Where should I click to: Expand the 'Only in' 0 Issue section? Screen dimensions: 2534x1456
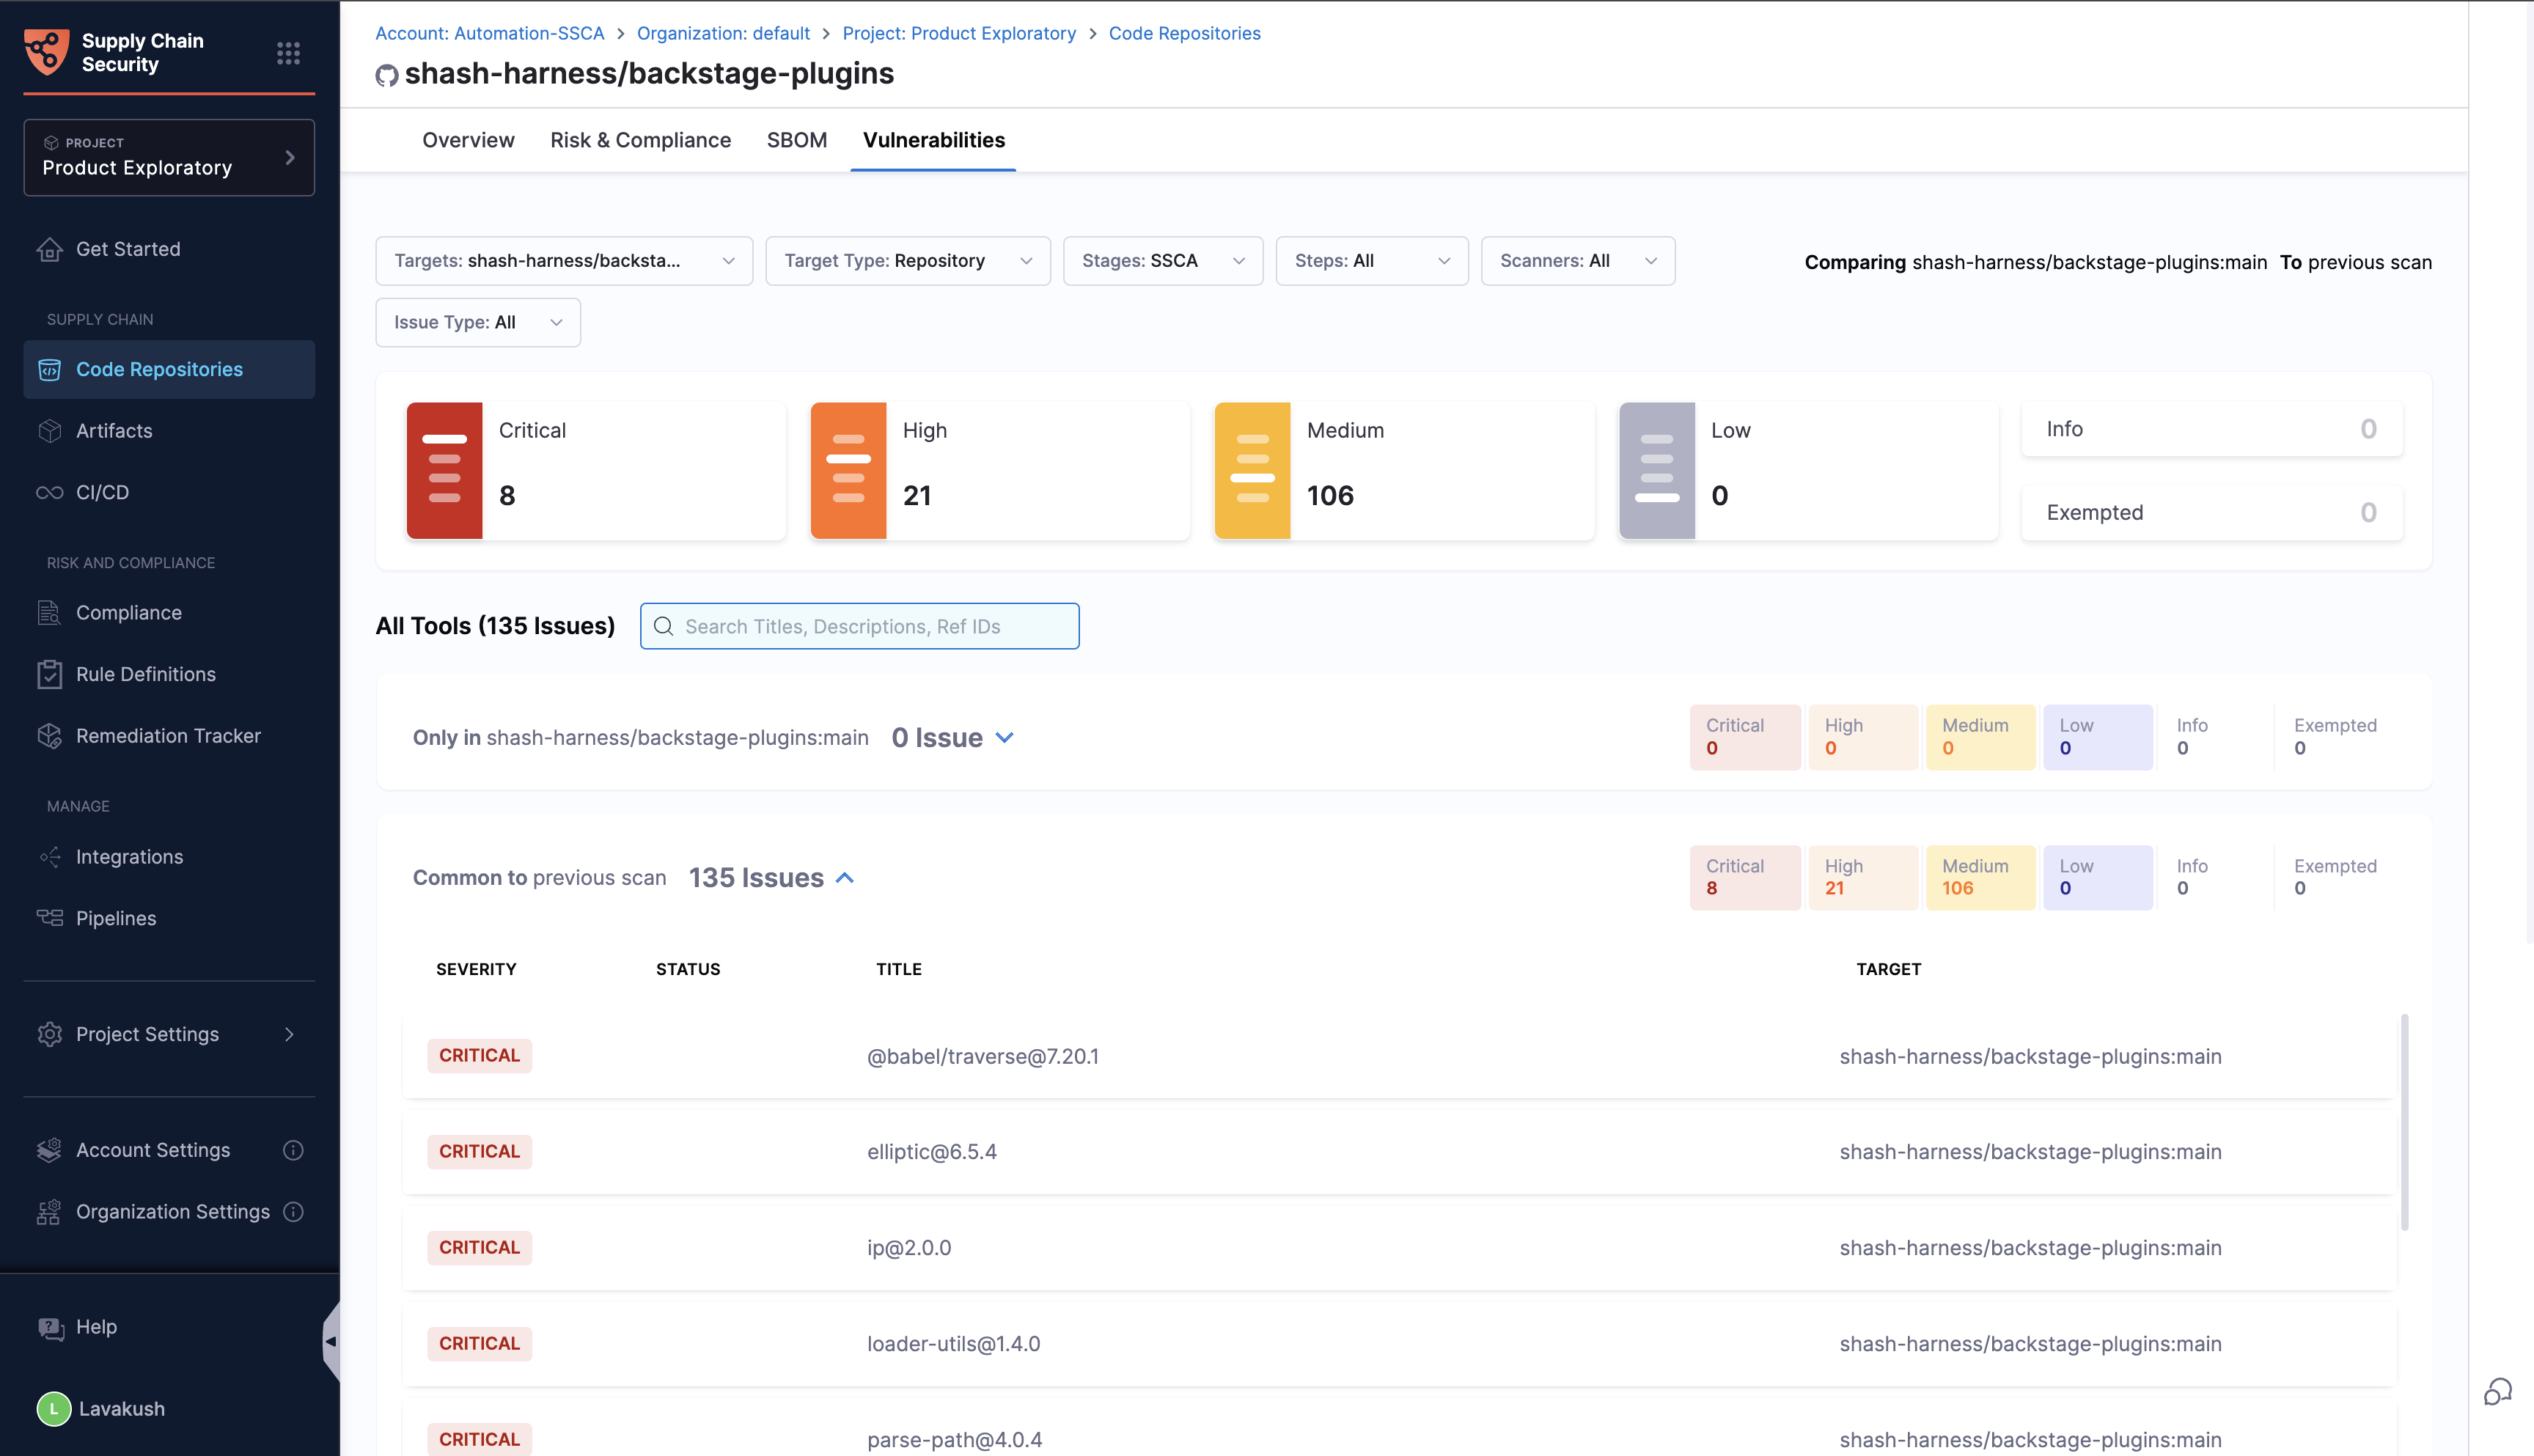1005,738
